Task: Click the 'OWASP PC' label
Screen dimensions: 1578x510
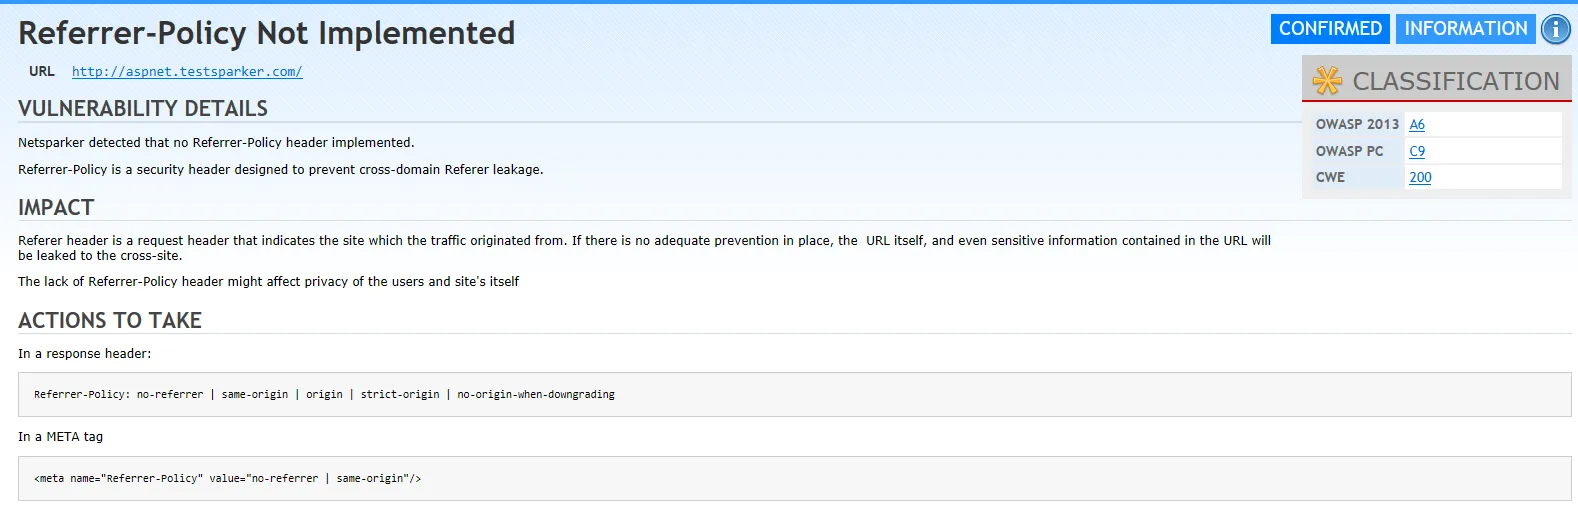Action: pos(1349,151)
